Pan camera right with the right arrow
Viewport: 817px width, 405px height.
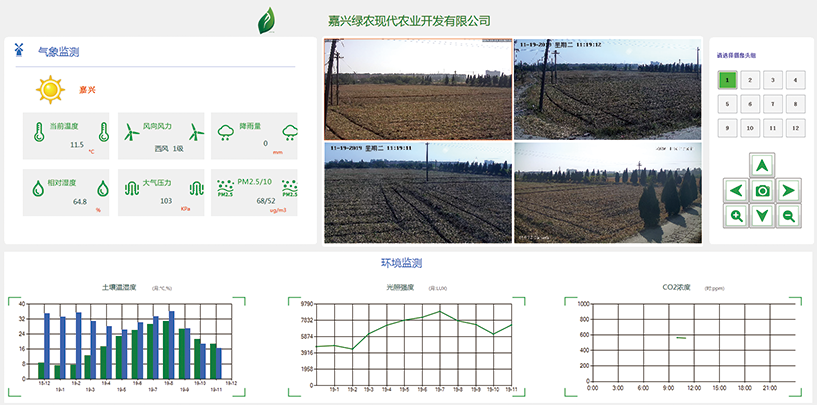click(x=788, y=190)
